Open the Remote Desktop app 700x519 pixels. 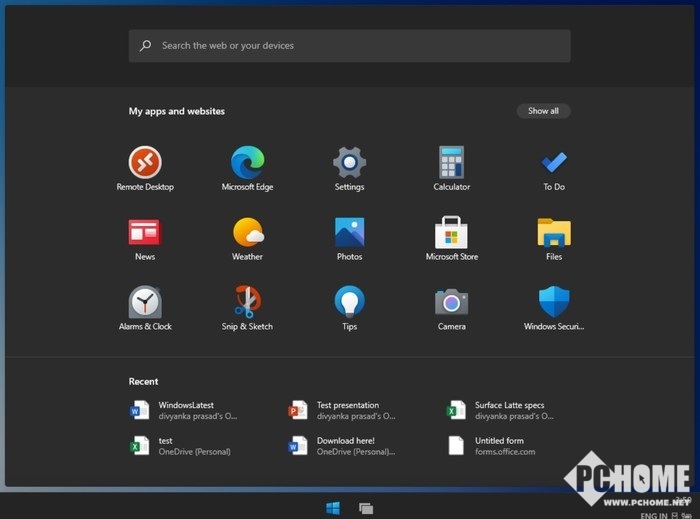[x=145, y=163]
